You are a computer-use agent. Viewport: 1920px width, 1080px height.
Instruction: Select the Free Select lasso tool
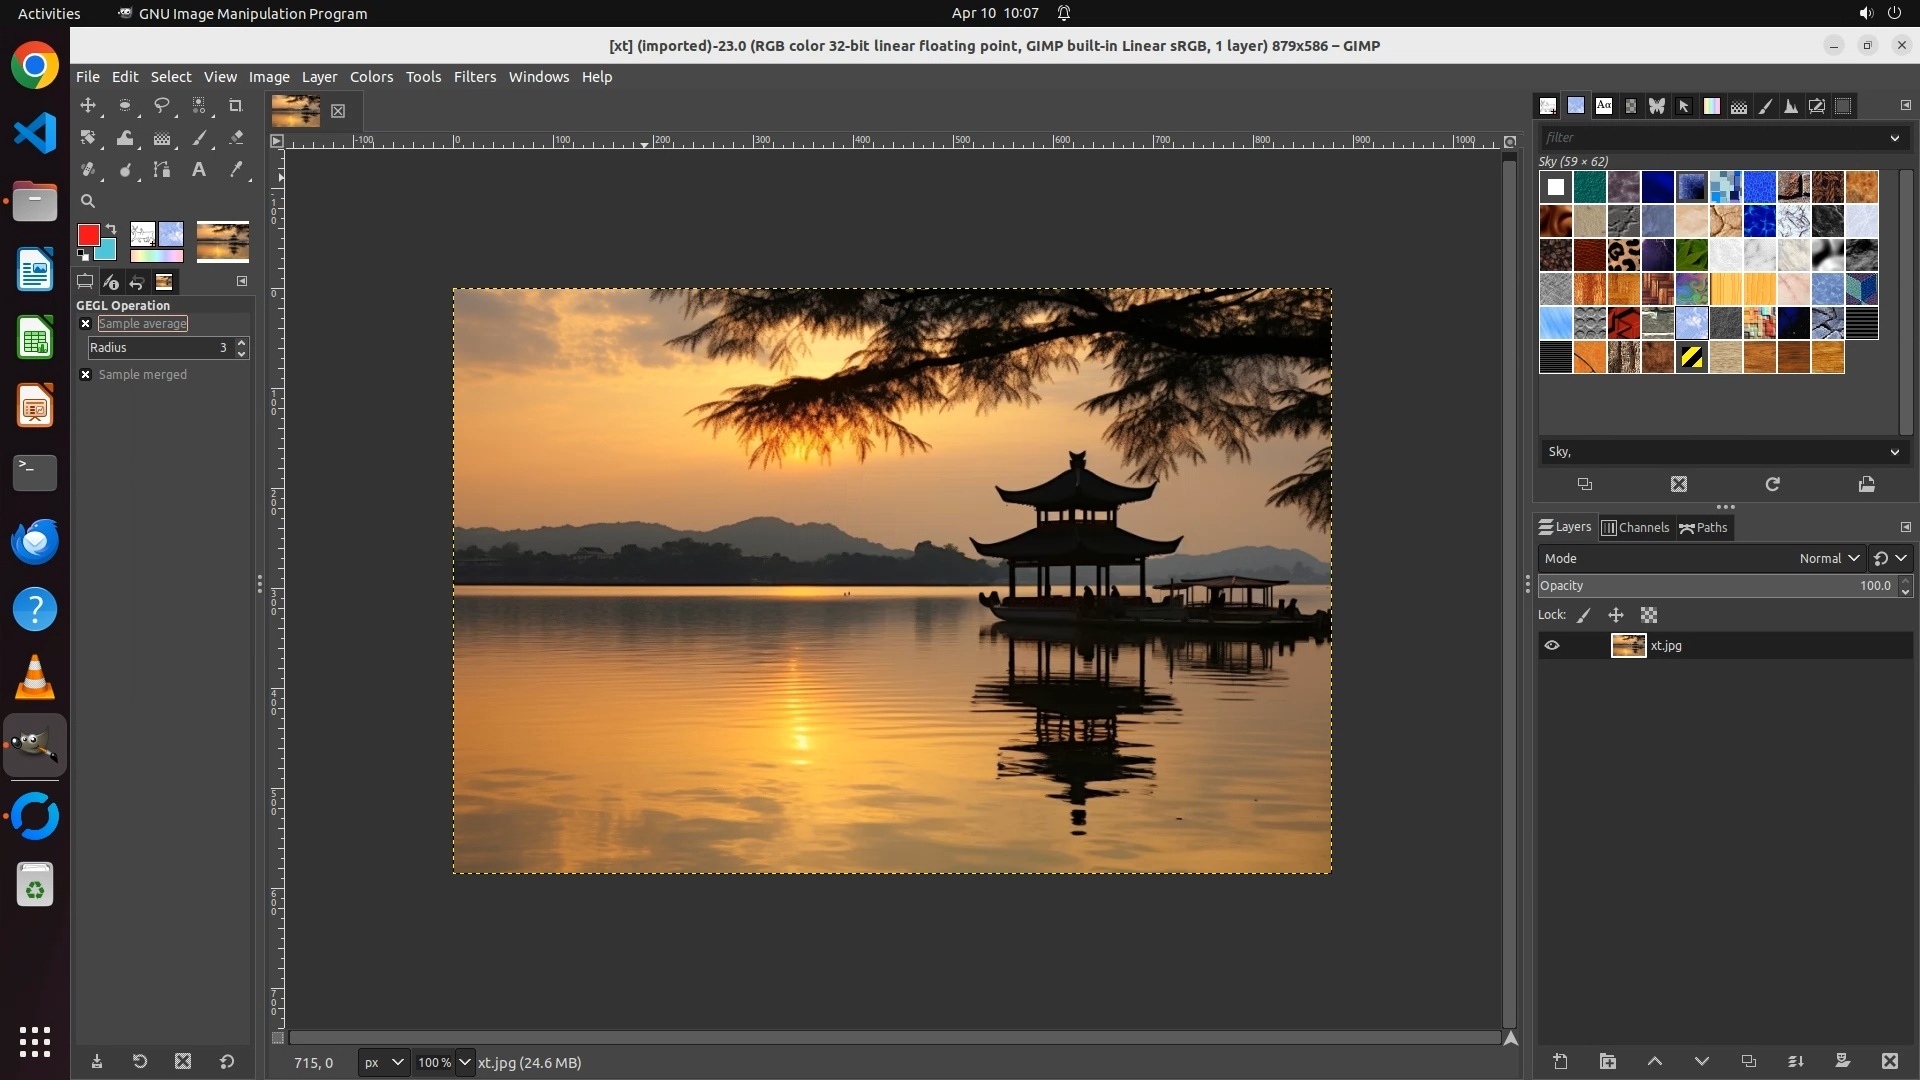click(x=162, y=105)
